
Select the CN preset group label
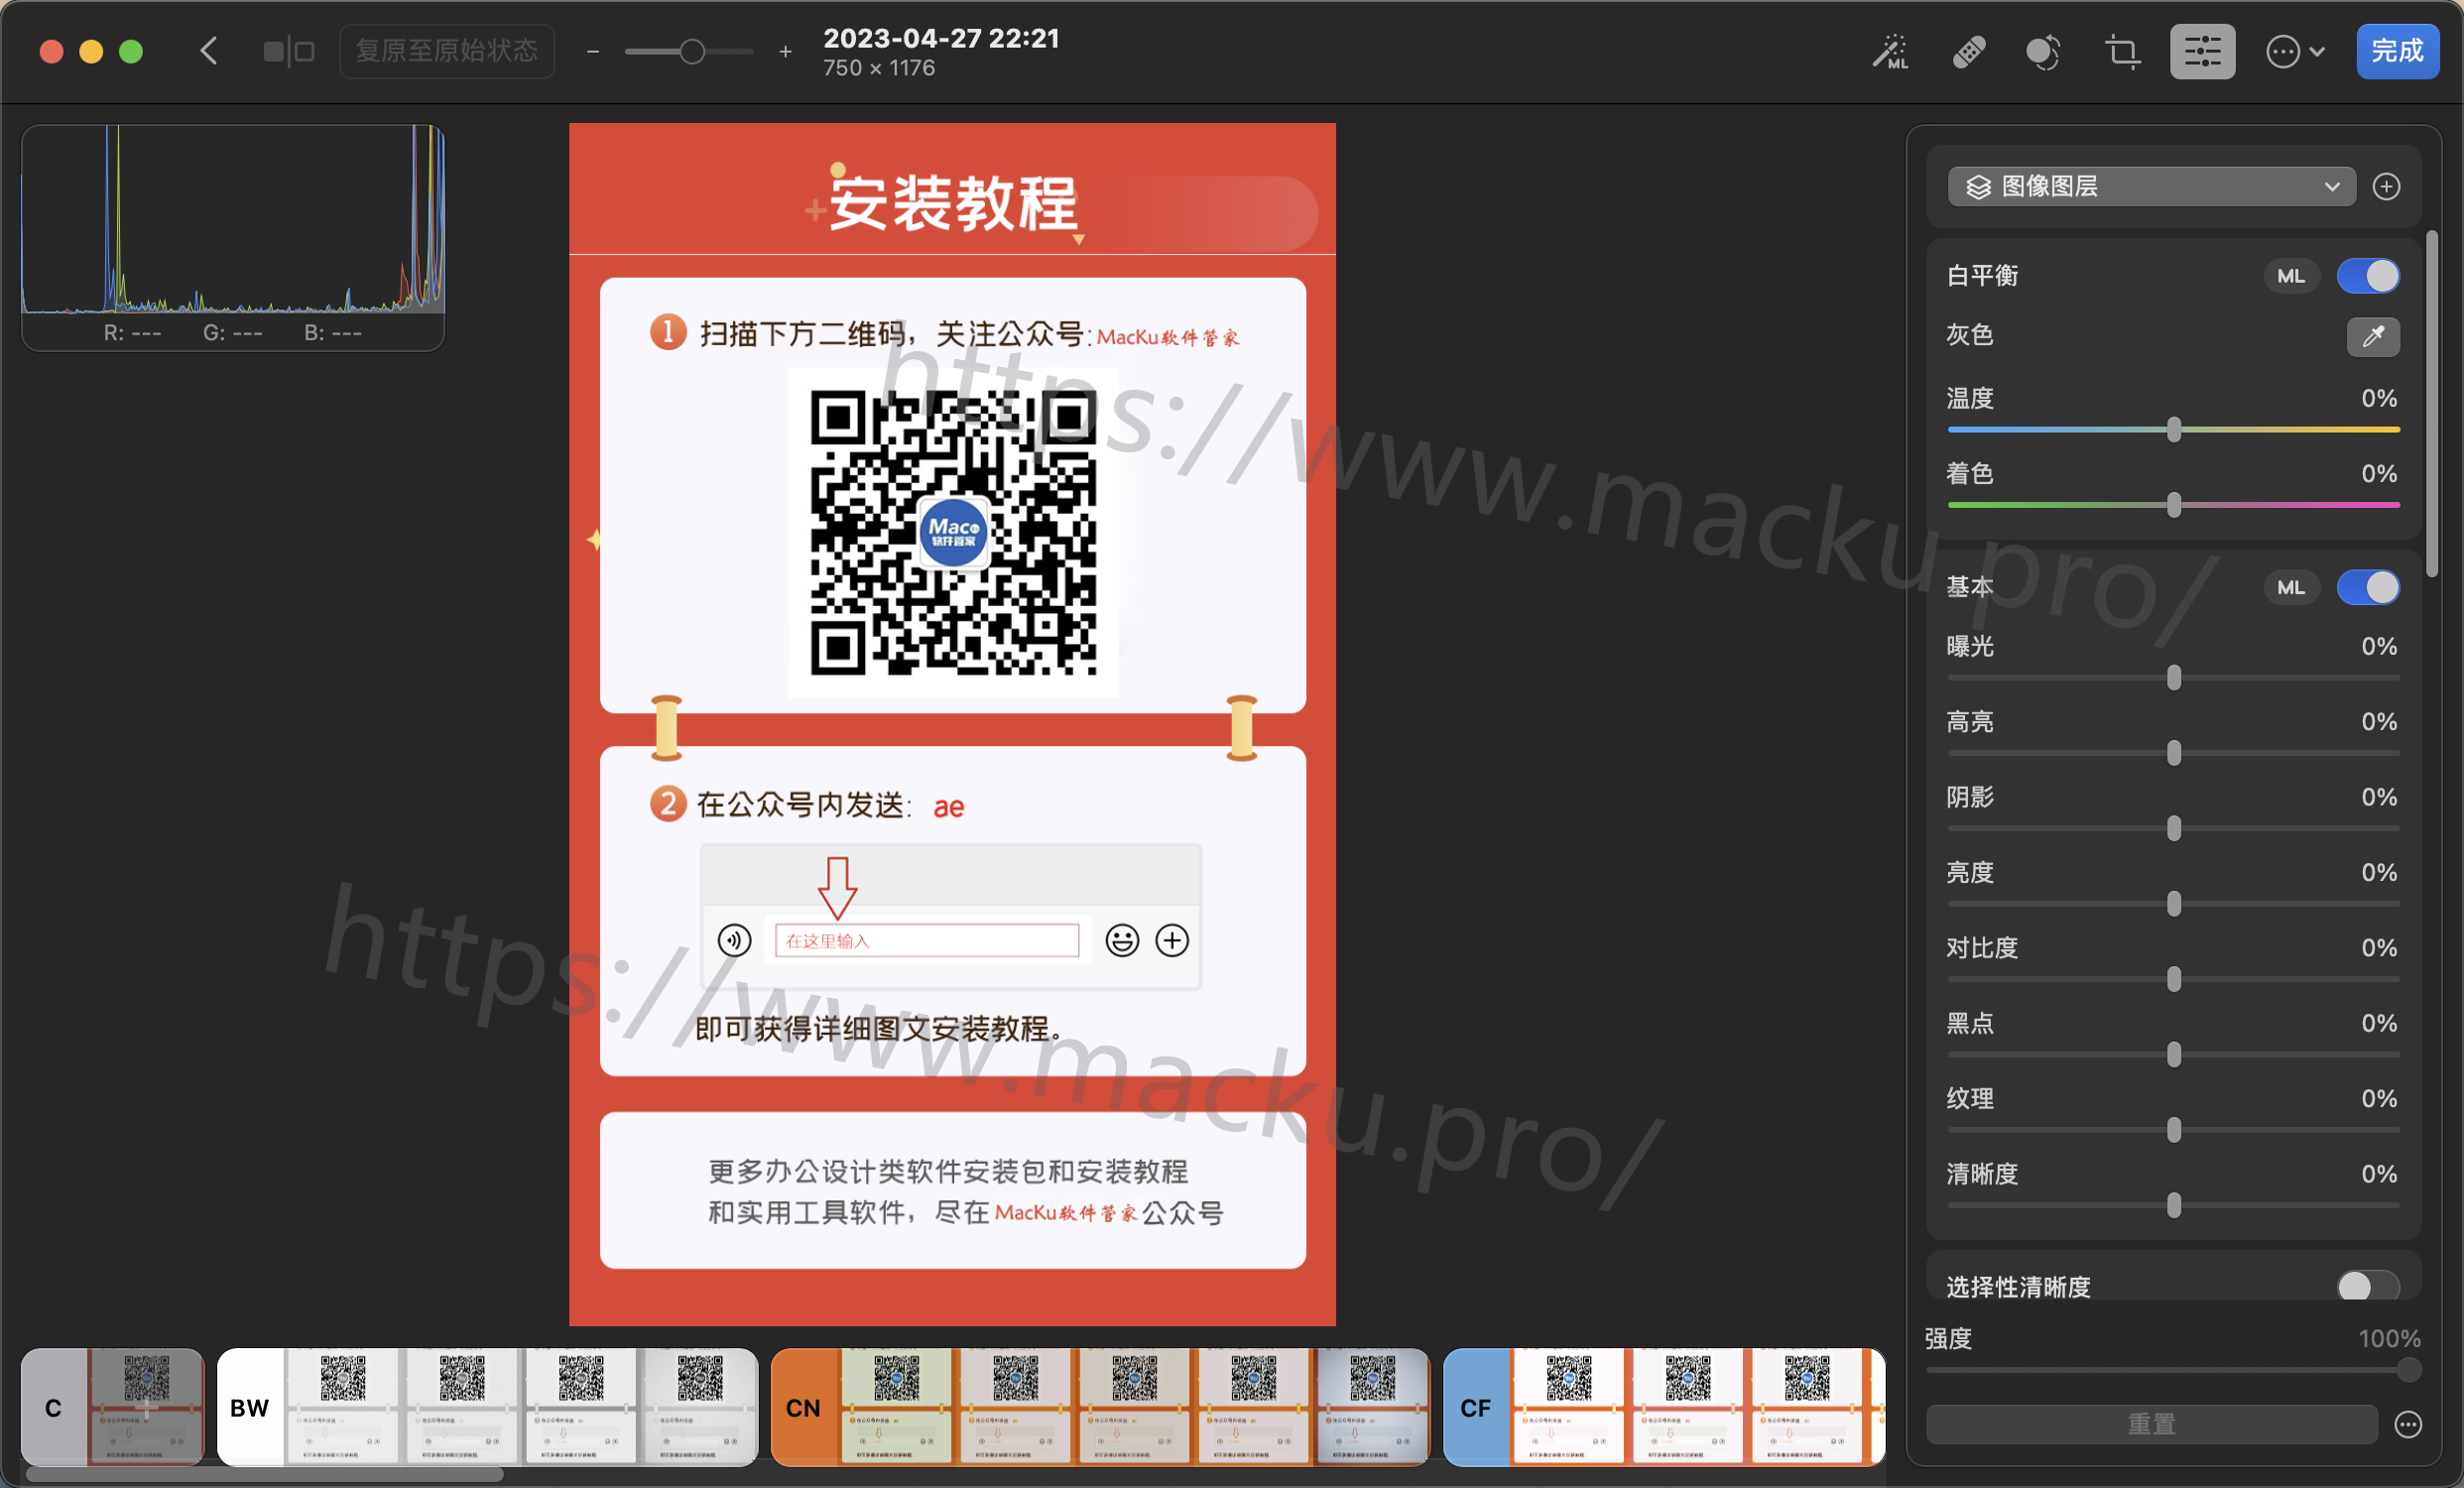[804, 1408]
